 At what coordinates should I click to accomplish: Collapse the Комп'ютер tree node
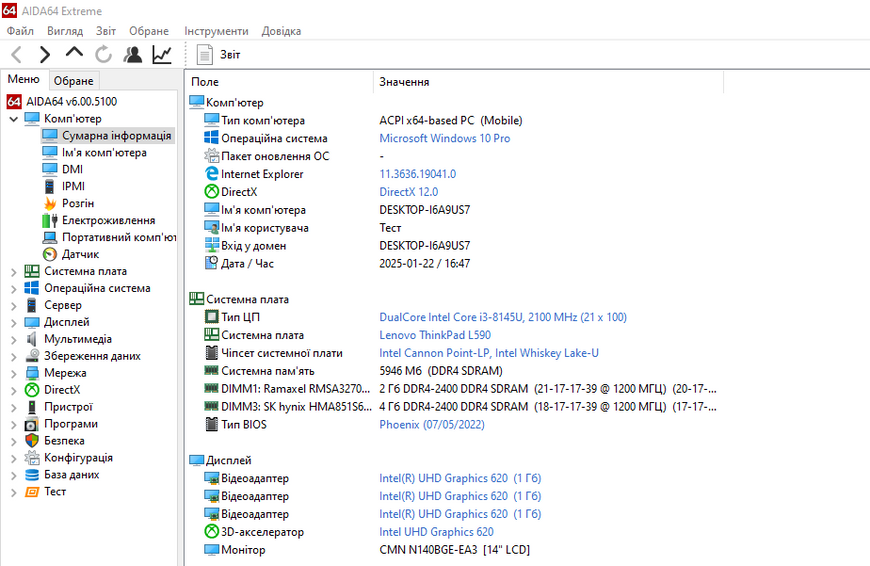tap(14, 119)
